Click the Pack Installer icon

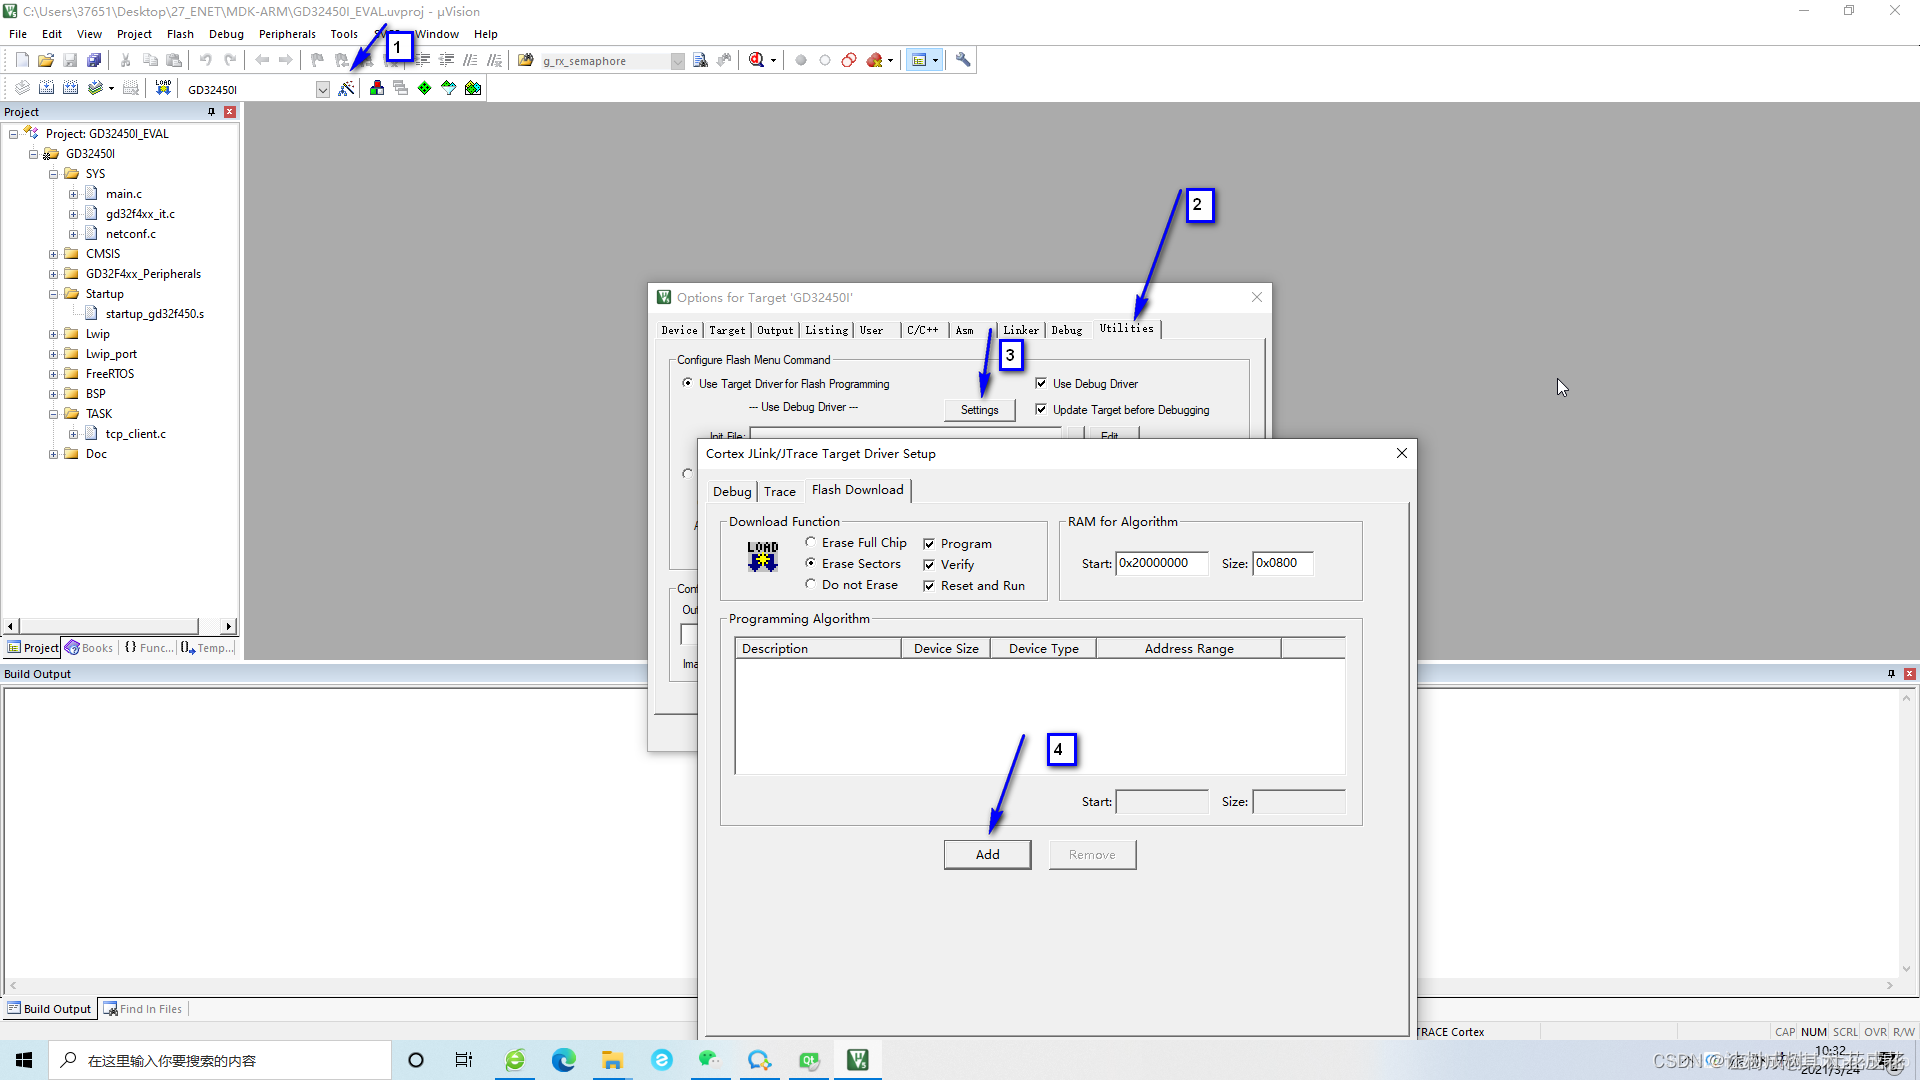473,89
